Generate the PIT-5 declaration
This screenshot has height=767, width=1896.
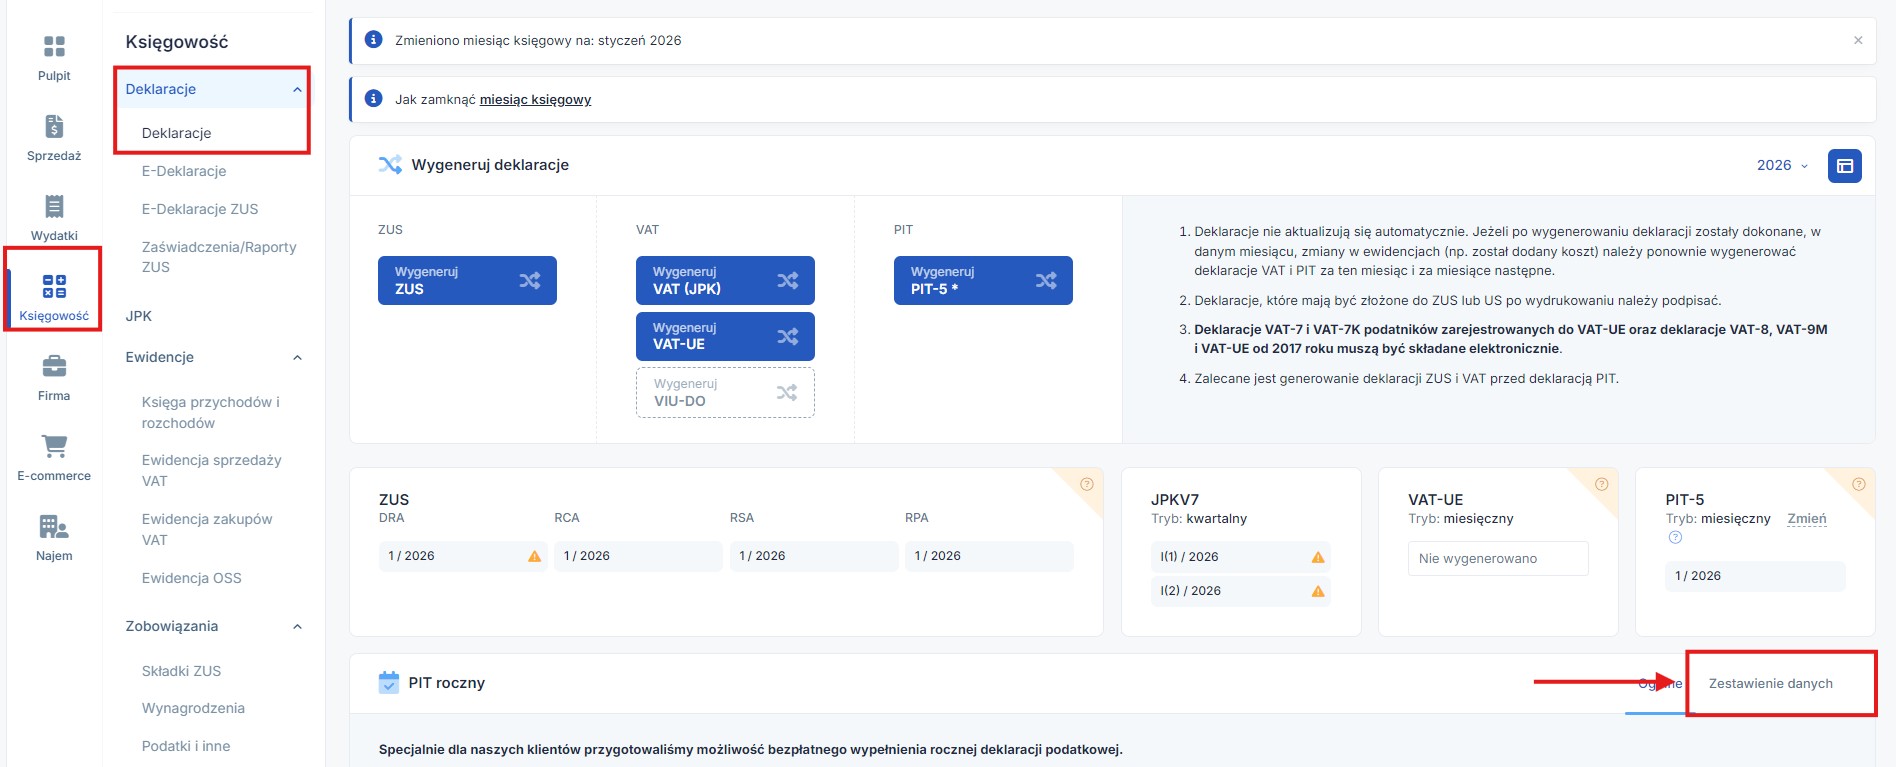coord(982,281)
